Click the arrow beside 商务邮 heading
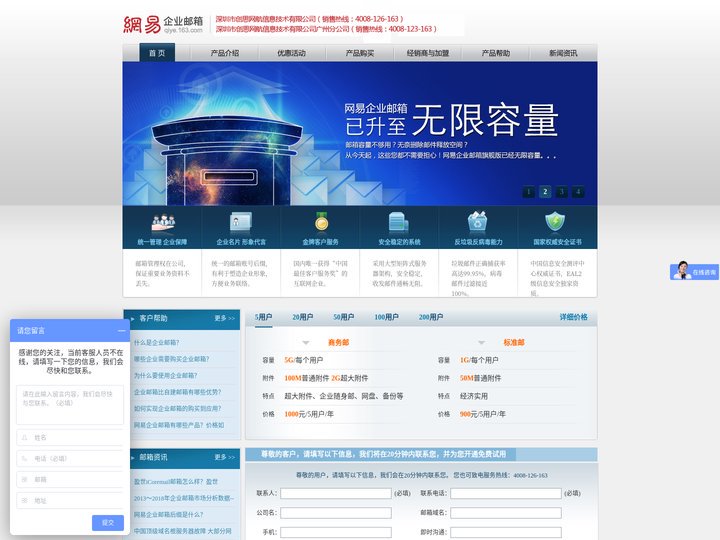This screenshot has width=720, height=540. point(306,343)
